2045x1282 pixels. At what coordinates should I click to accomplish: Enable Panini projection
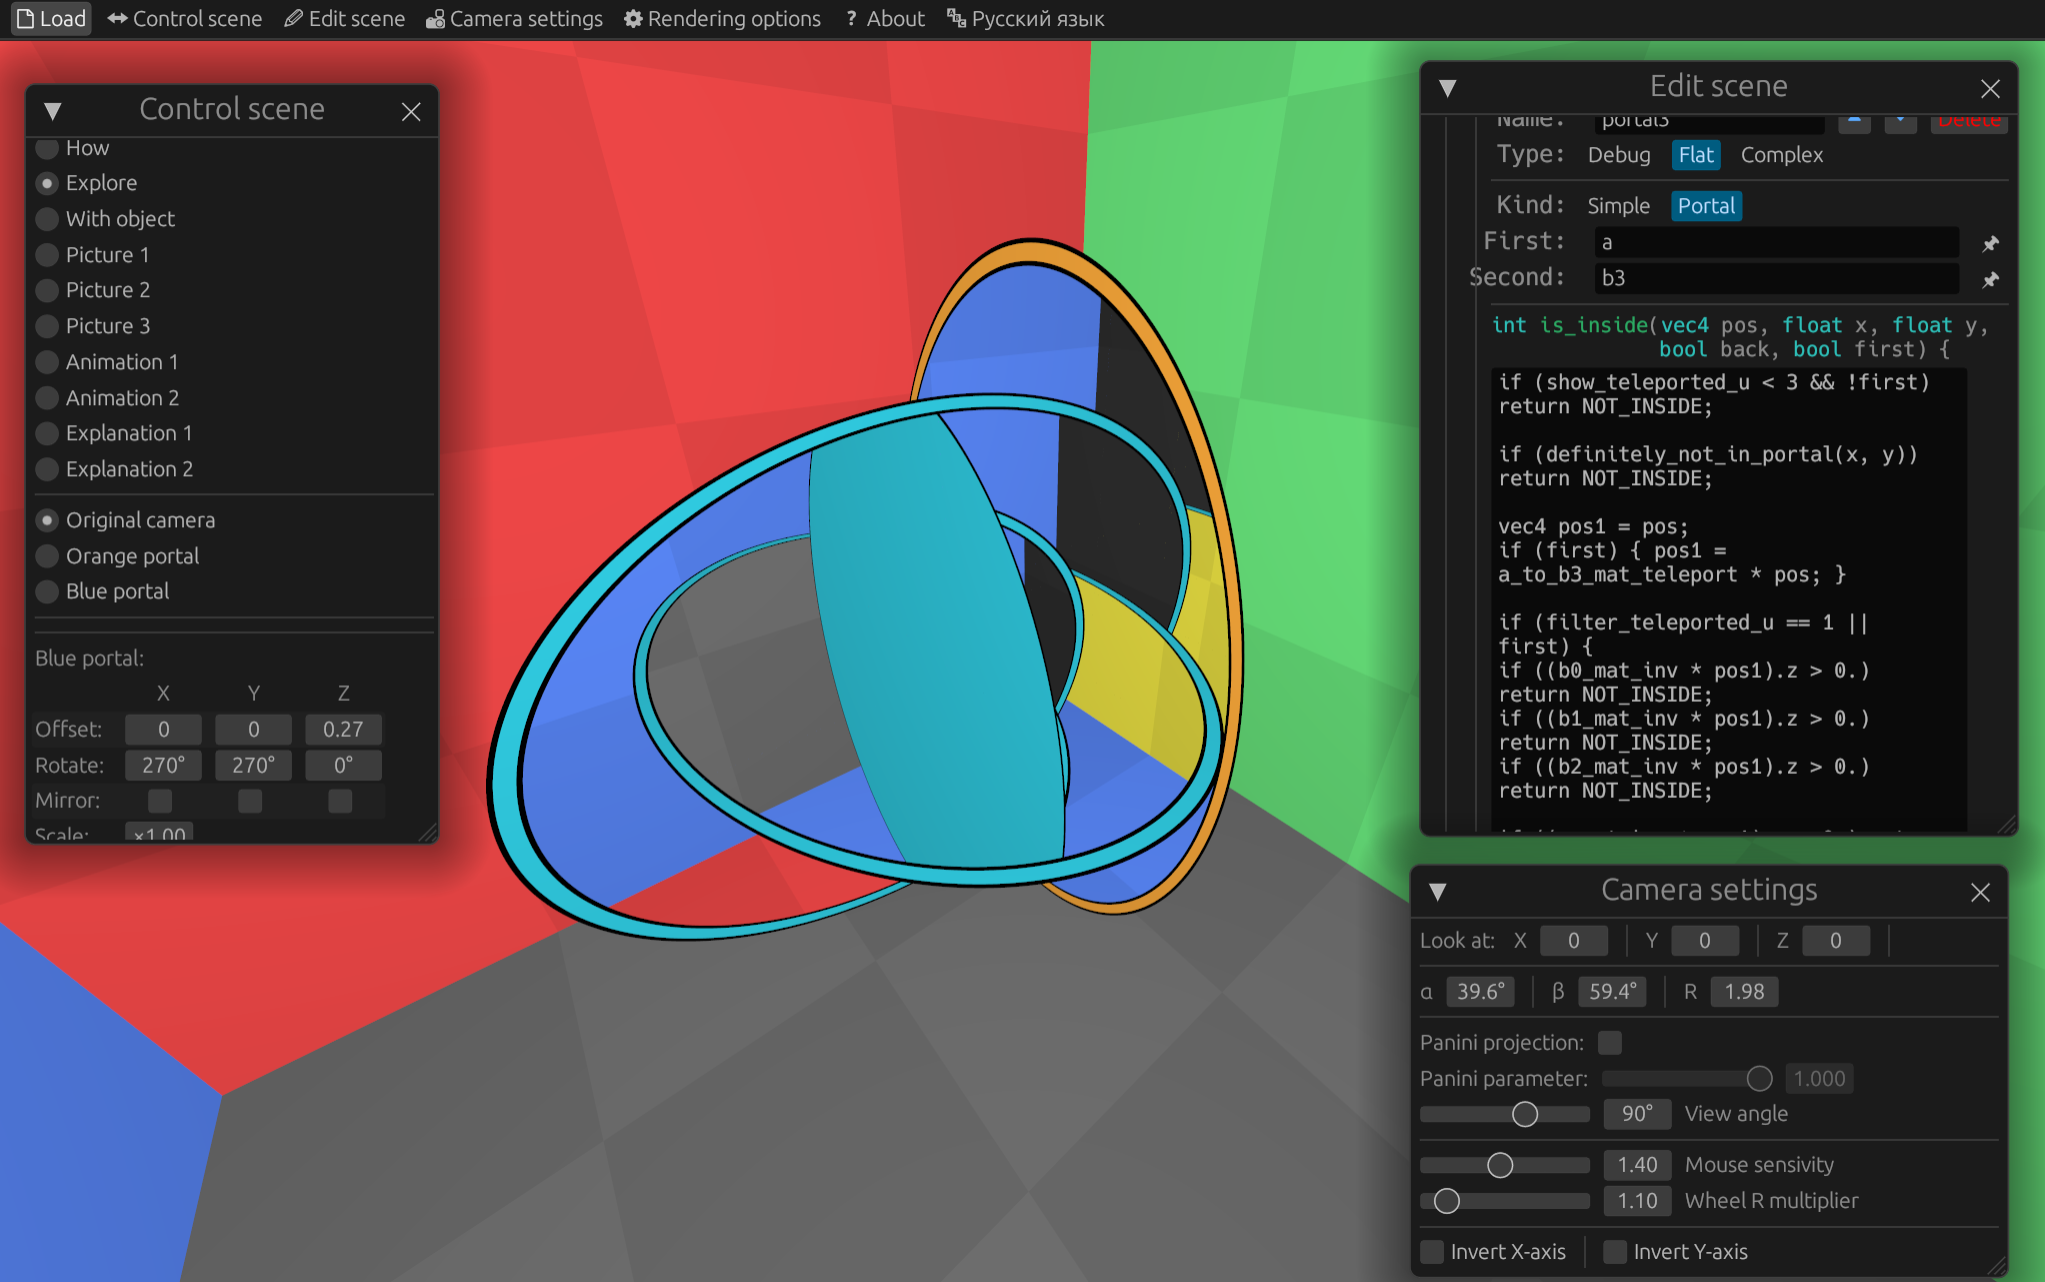point(1609,1042)
